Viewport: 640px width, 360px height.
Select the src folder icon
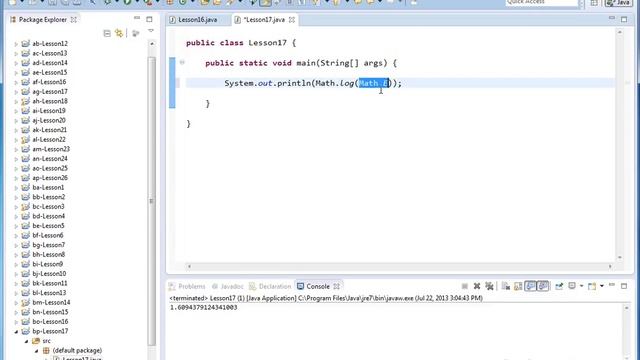pyautogui.click(x=36, y=341)
